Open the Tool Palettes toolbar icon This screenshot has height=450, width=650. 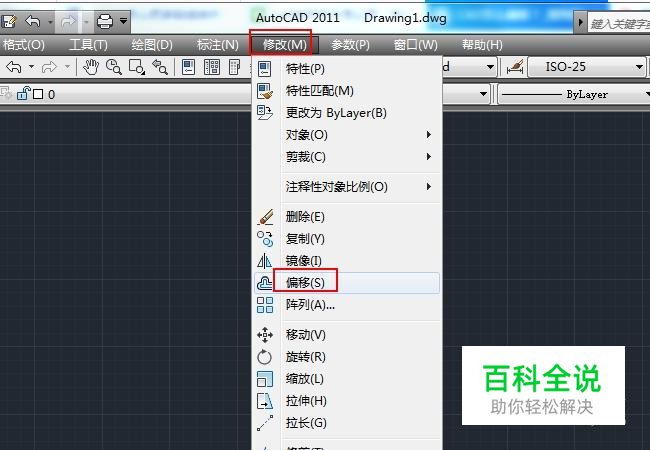click(235, 67)
